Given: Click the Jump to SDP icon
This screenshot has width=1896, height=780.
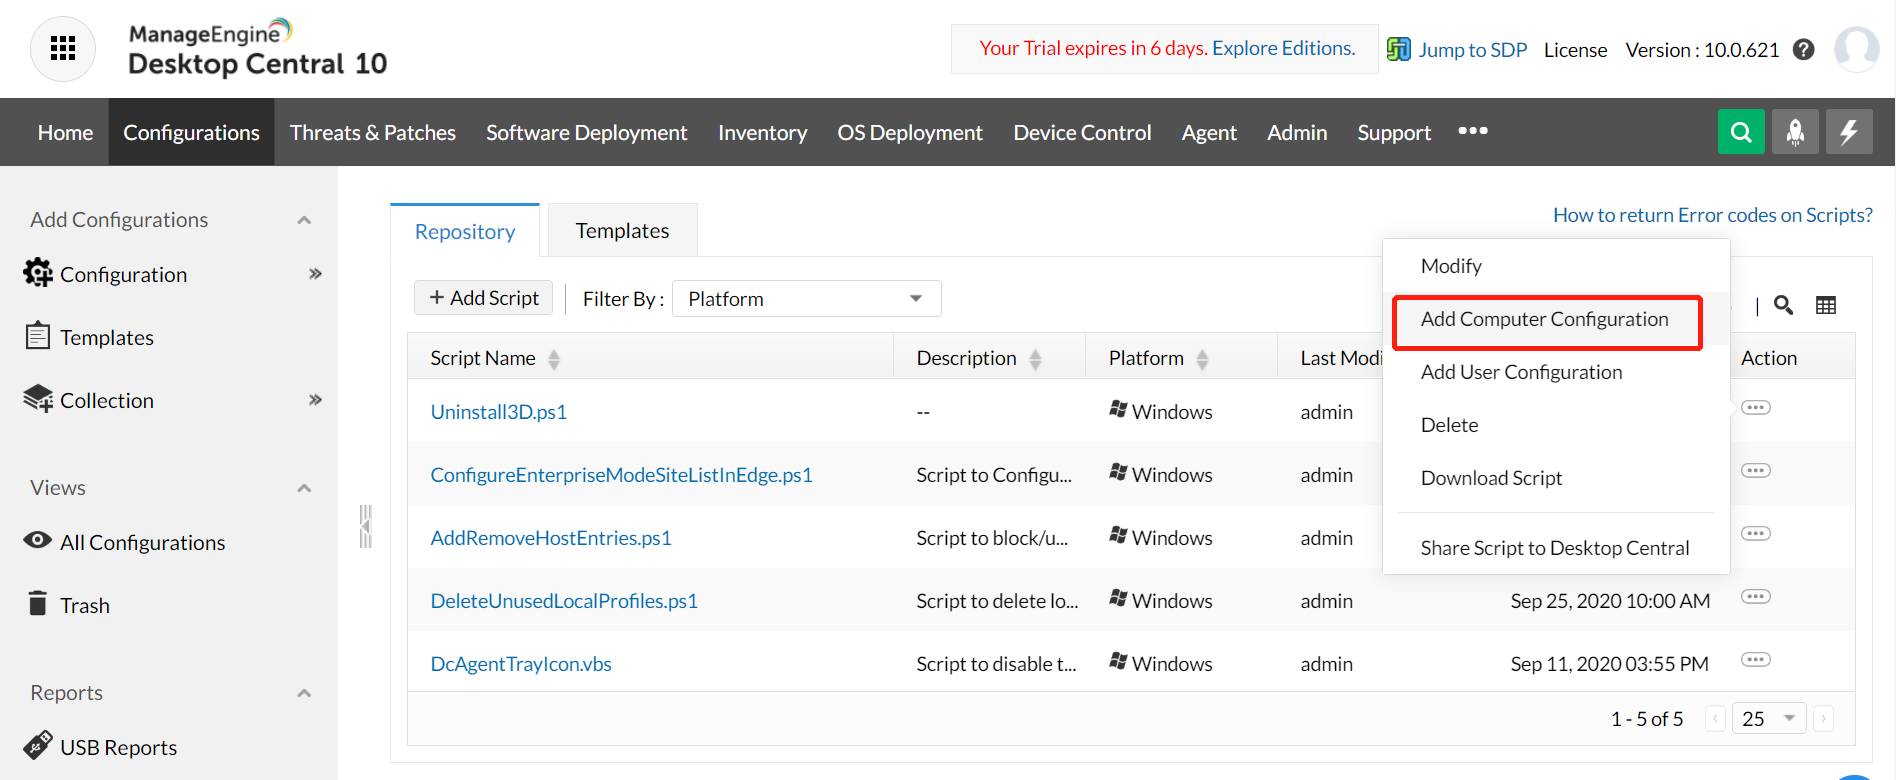Looking at the screenshot, I should pyautogui.click(x=1398, y=49).
